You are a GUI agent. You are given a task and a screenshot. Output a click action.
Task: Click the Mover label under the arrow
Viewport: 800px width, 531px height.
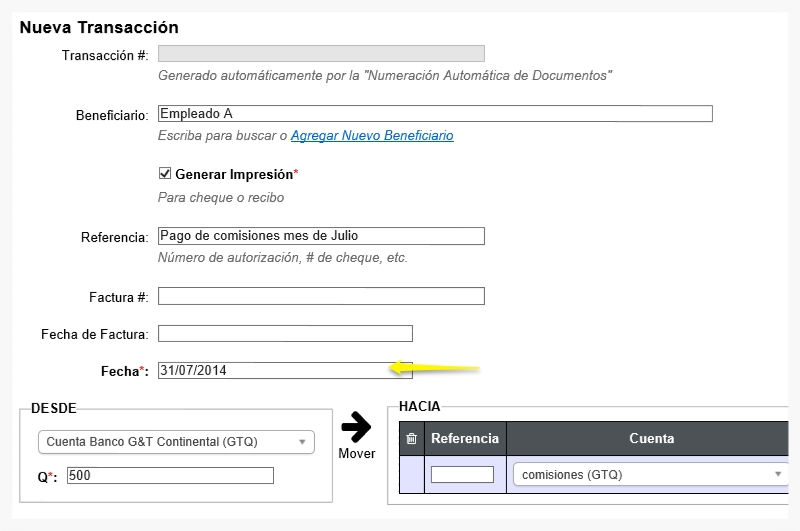point(357,453)
